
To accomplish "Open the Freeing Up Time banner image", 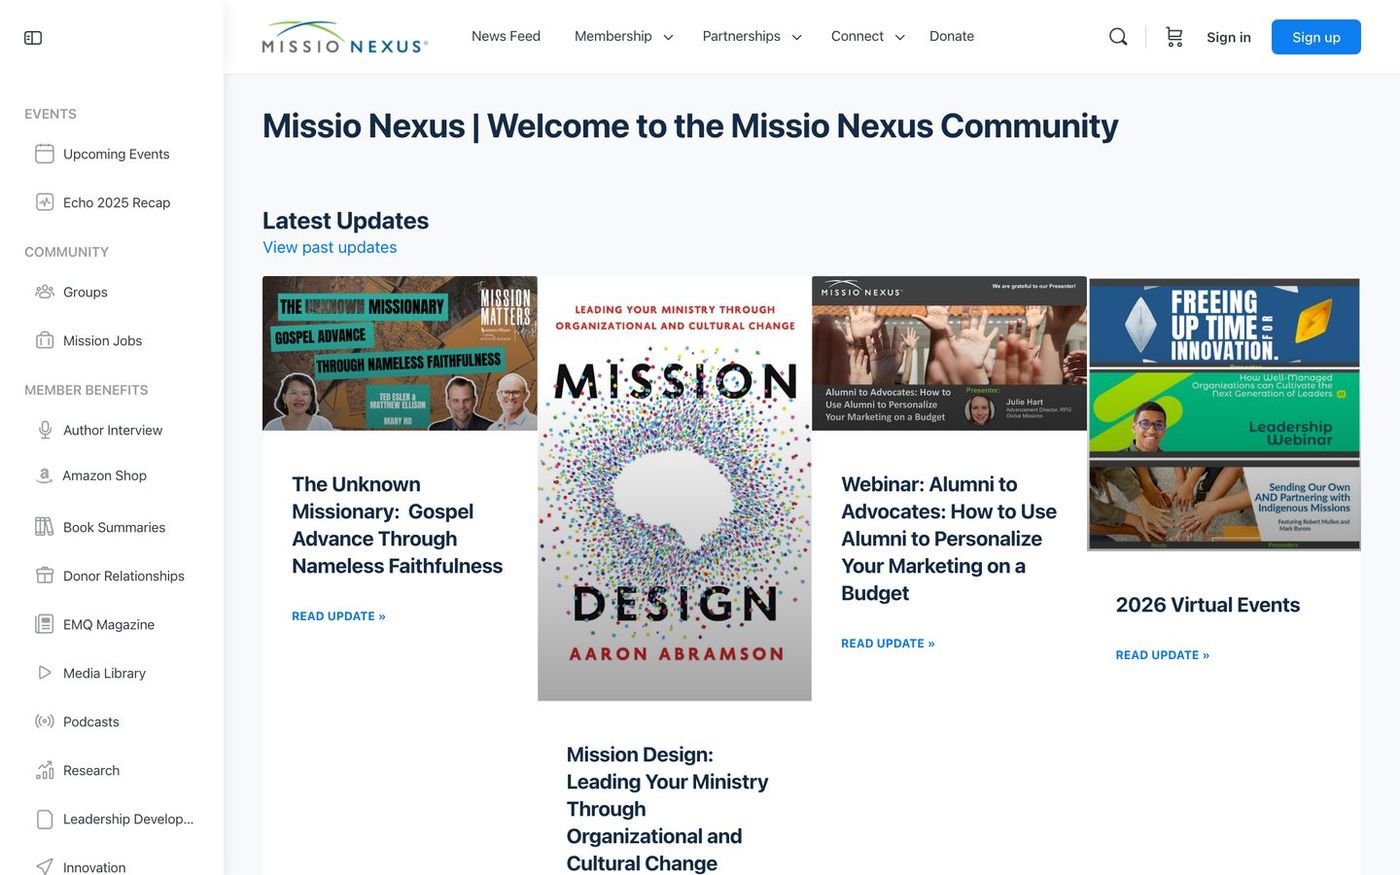I will [x=1224, y=415].
